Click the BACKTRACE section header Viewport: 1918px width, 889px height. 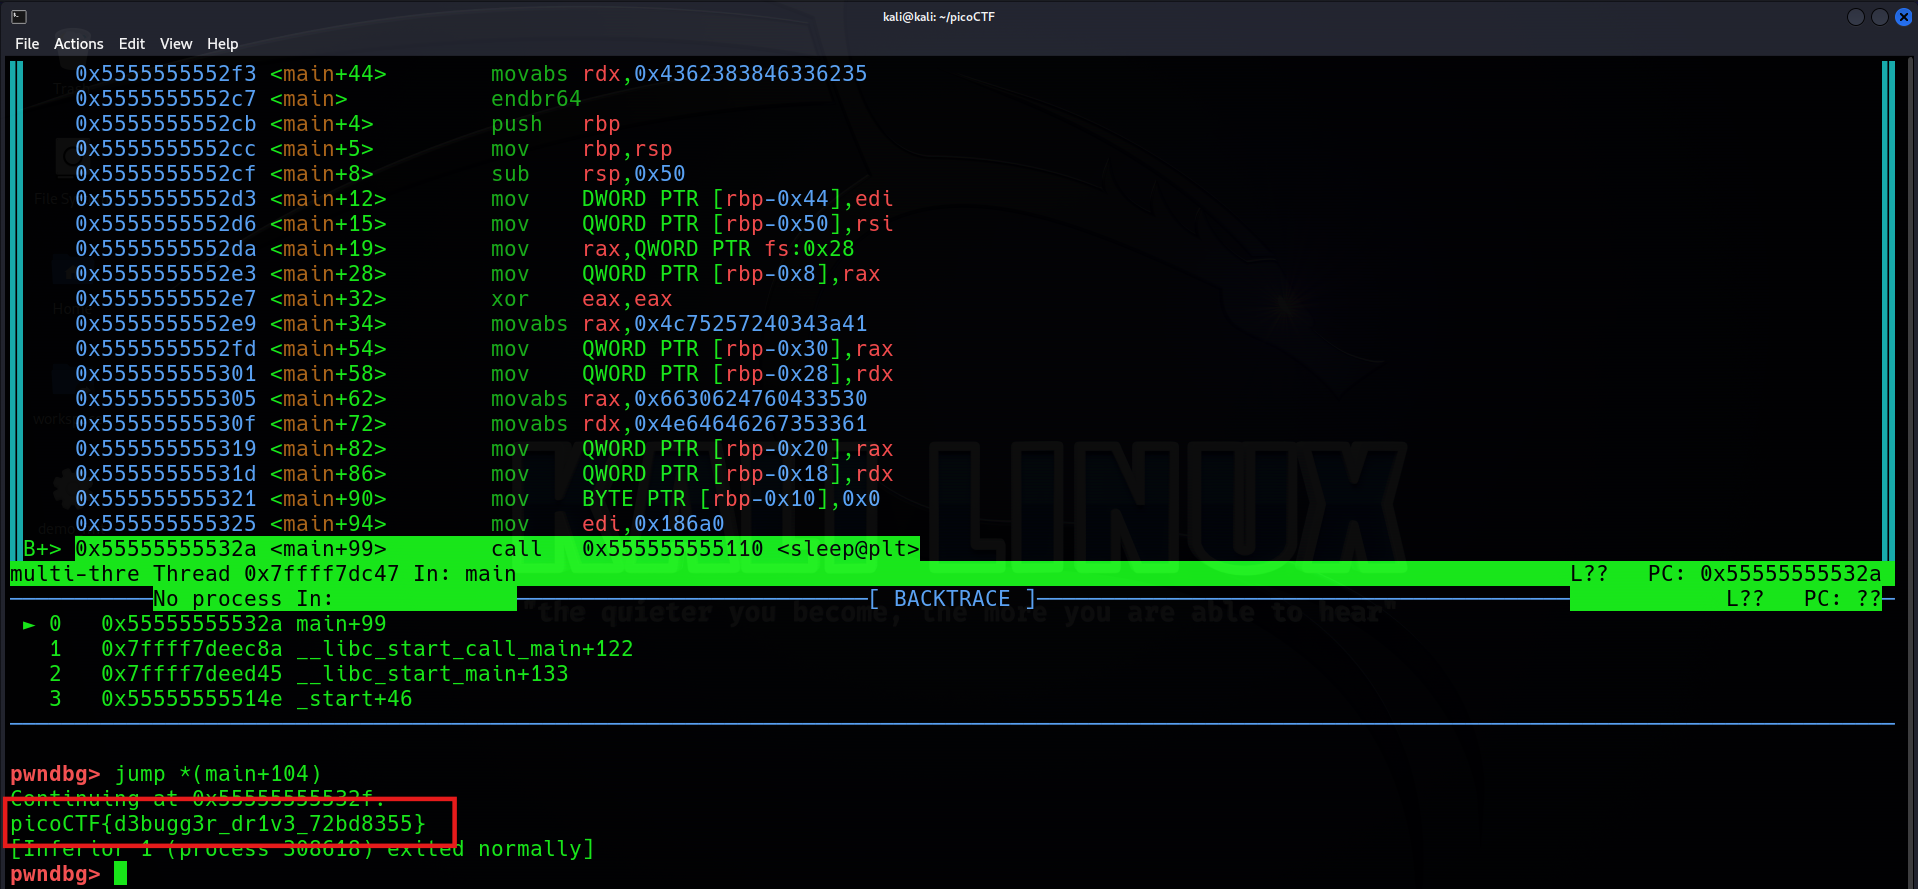952,599
